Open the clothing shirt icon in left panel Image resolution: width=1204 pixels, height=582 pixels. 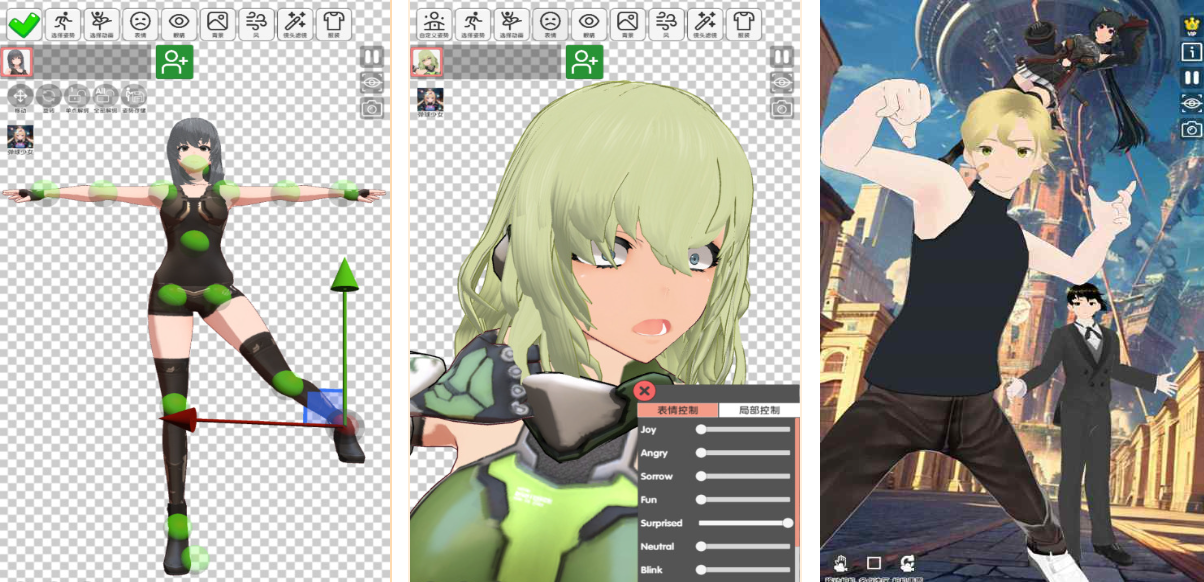click(x=334, y=23)
